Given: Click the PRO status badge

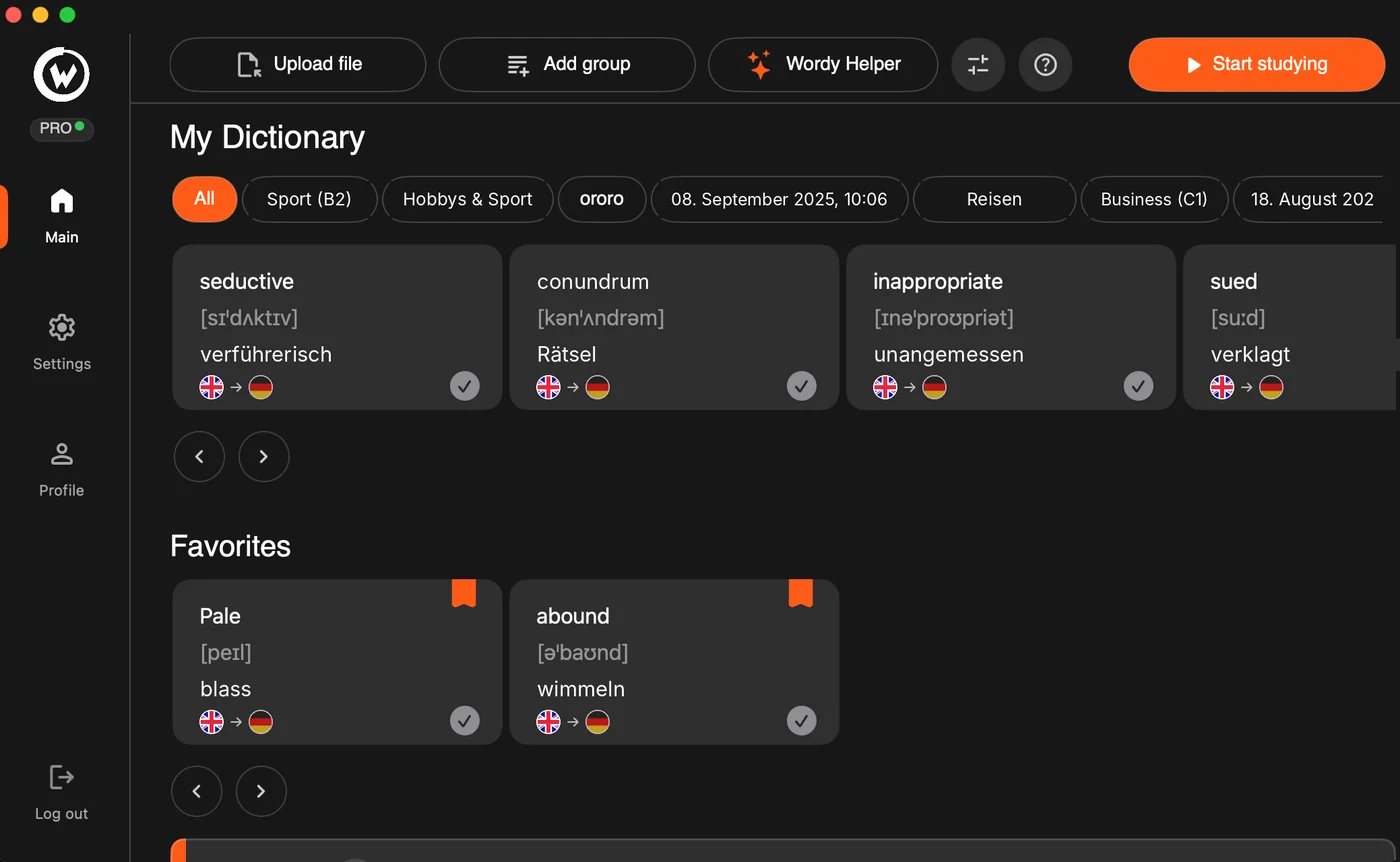Looking at the screenshot, I should [61, 128].
